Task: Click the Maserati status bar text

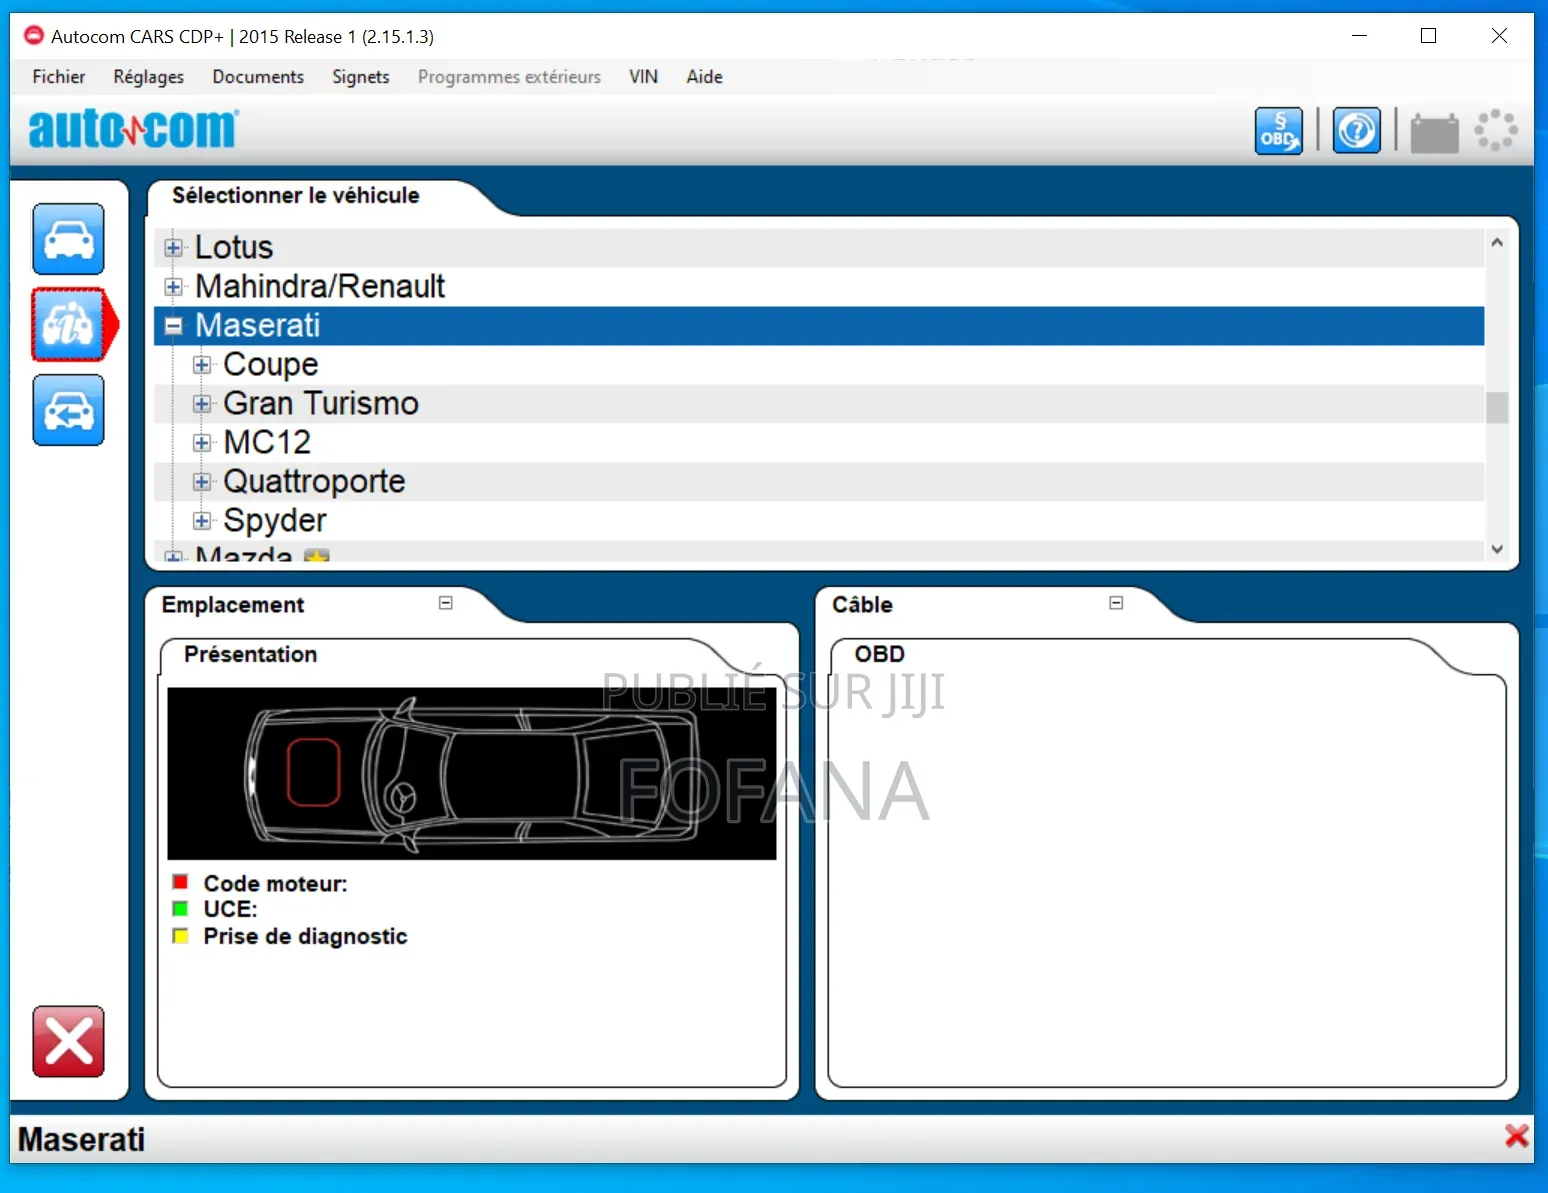Action: [82, 1139]
